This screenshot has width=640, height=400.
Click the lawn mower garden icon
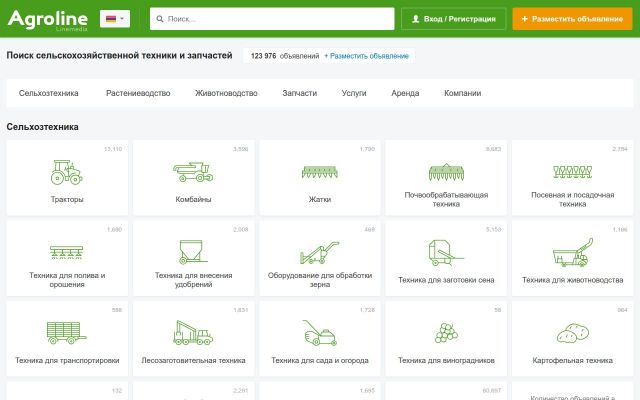click(x=320, y=333)
